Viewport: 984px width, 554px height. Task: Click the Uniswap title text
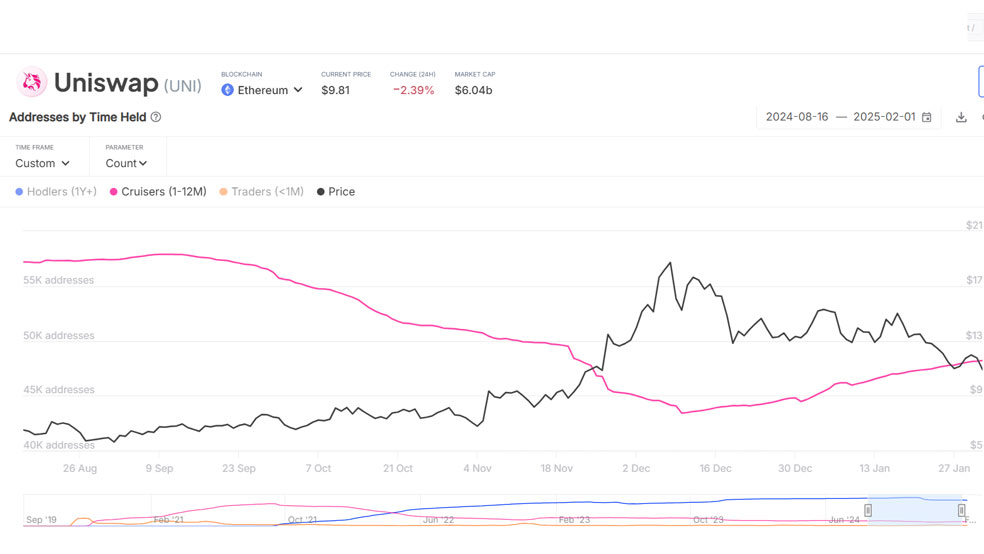(x=106, y=83)
